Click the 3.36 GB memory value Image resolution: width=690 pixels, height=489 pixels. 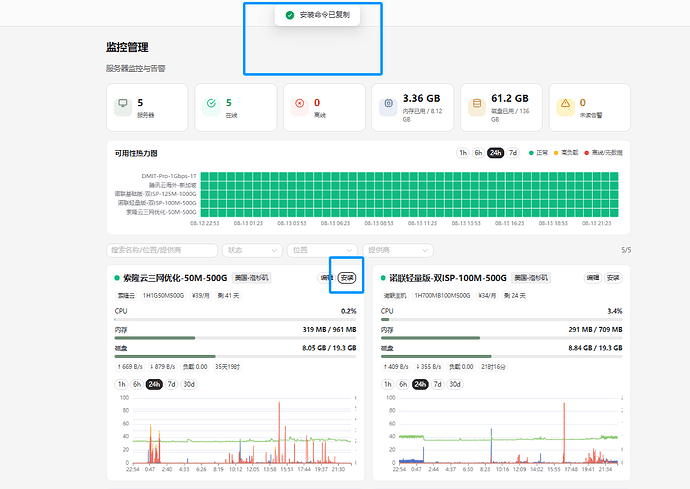pyautogui.click(x=422, y=98)
